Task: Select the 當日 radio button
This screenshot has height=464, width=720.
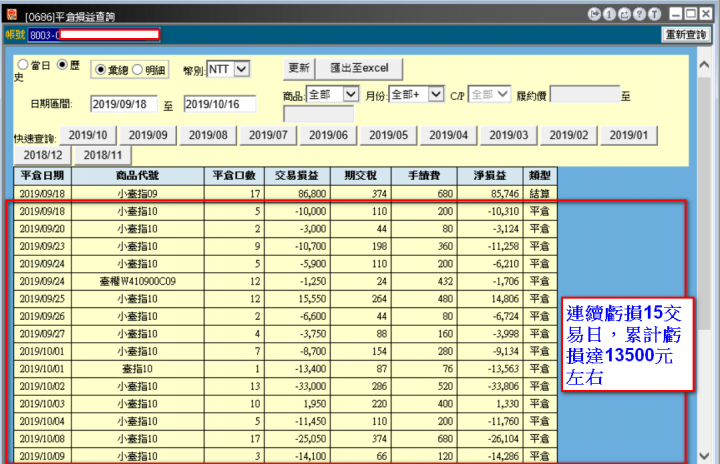Action: point(22,65)
